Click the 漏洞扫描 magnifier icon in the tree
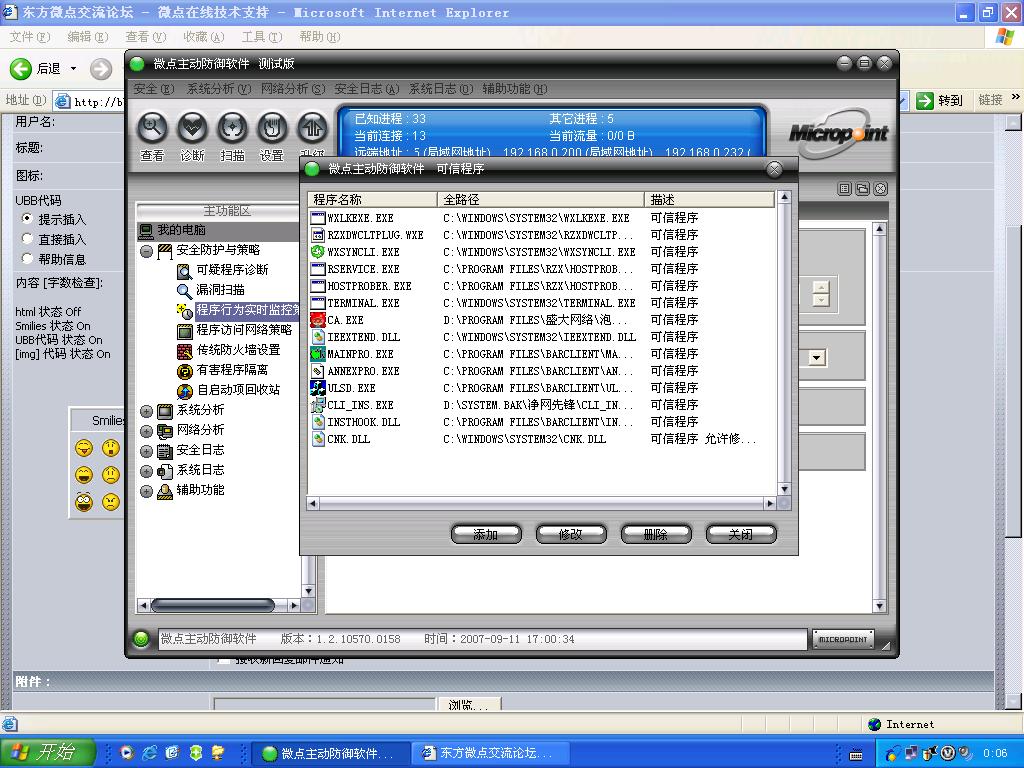This screenshot has width=1024, height=768. tap(185, 291)
